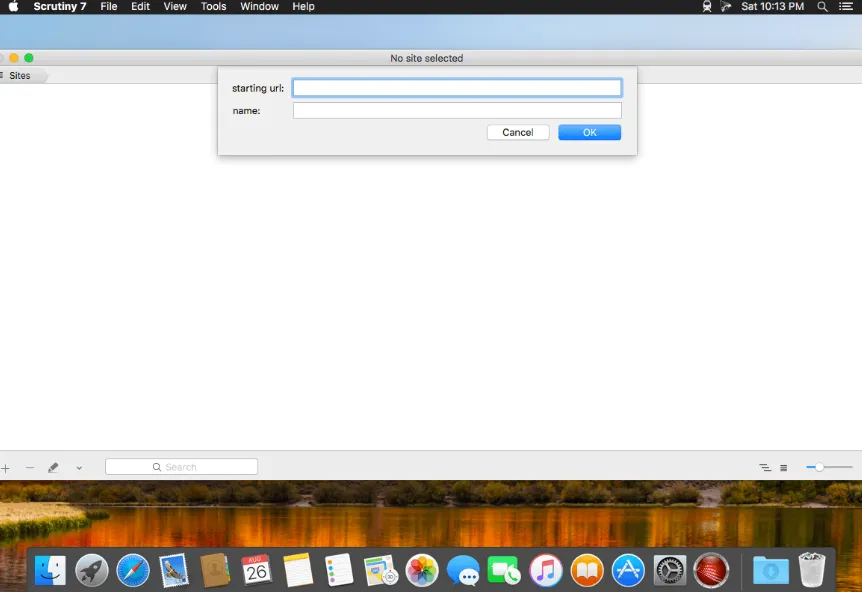Click into the starting url field

(457, 88)
